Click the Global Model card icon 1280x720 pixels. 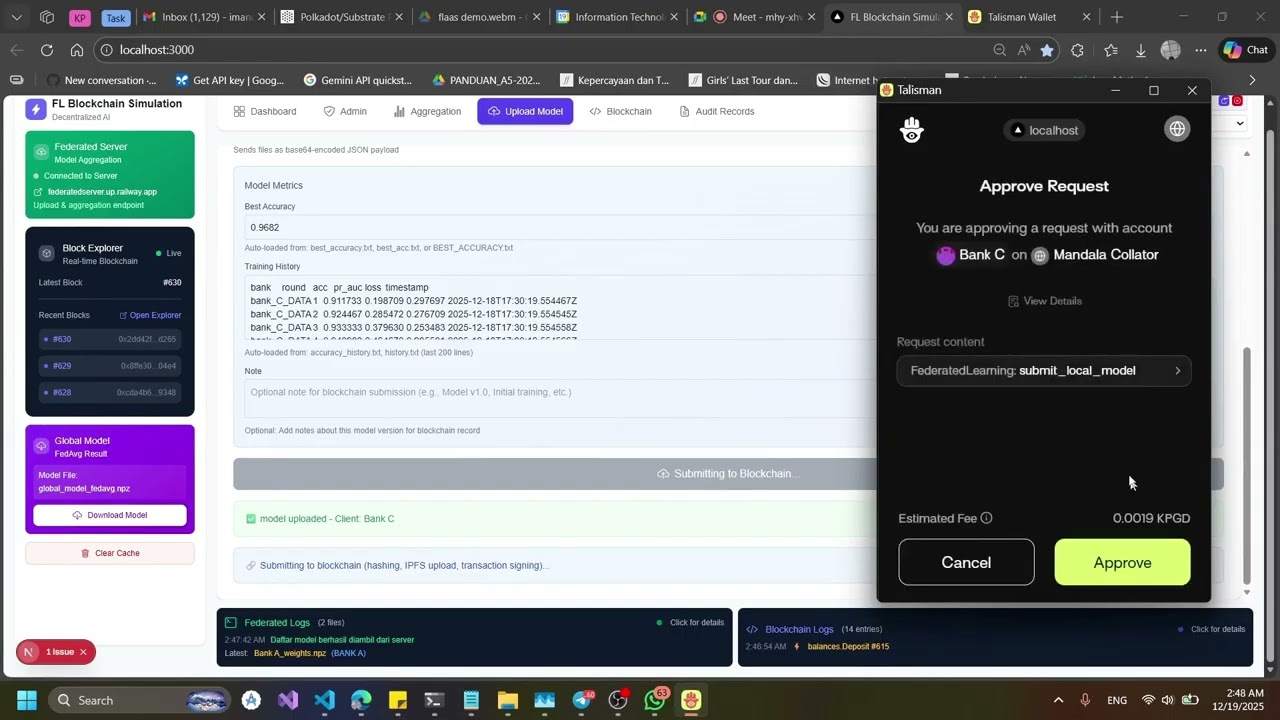click(41, 446)
